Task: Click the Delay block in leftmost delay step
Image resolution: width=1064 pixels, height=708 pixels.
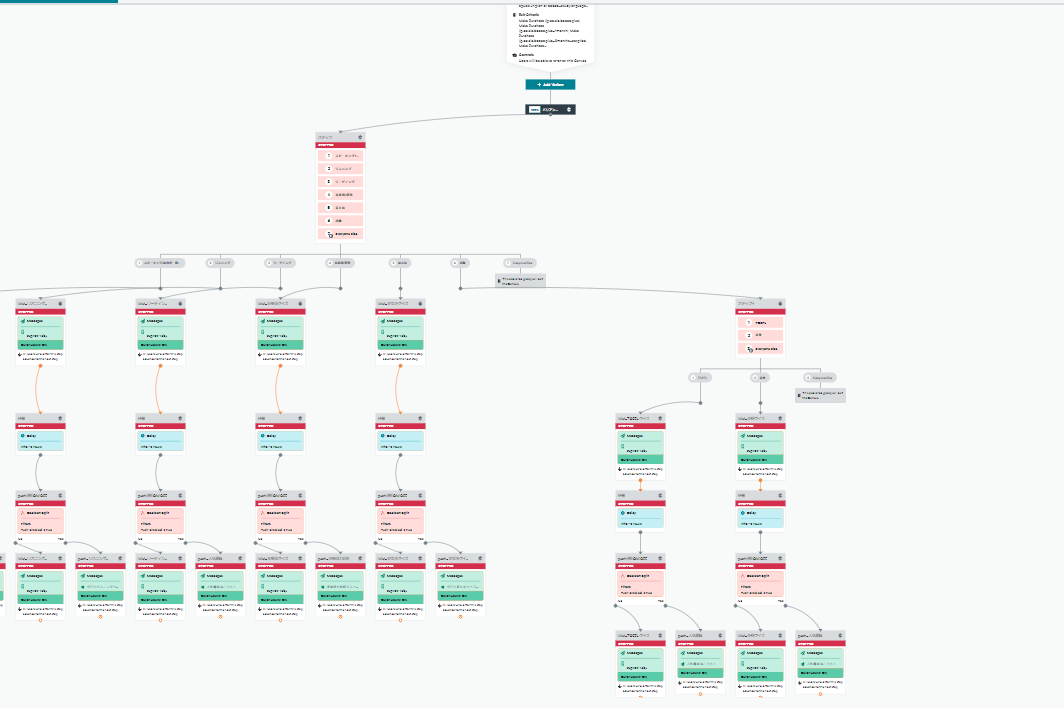Action: (x=40, y=438)
